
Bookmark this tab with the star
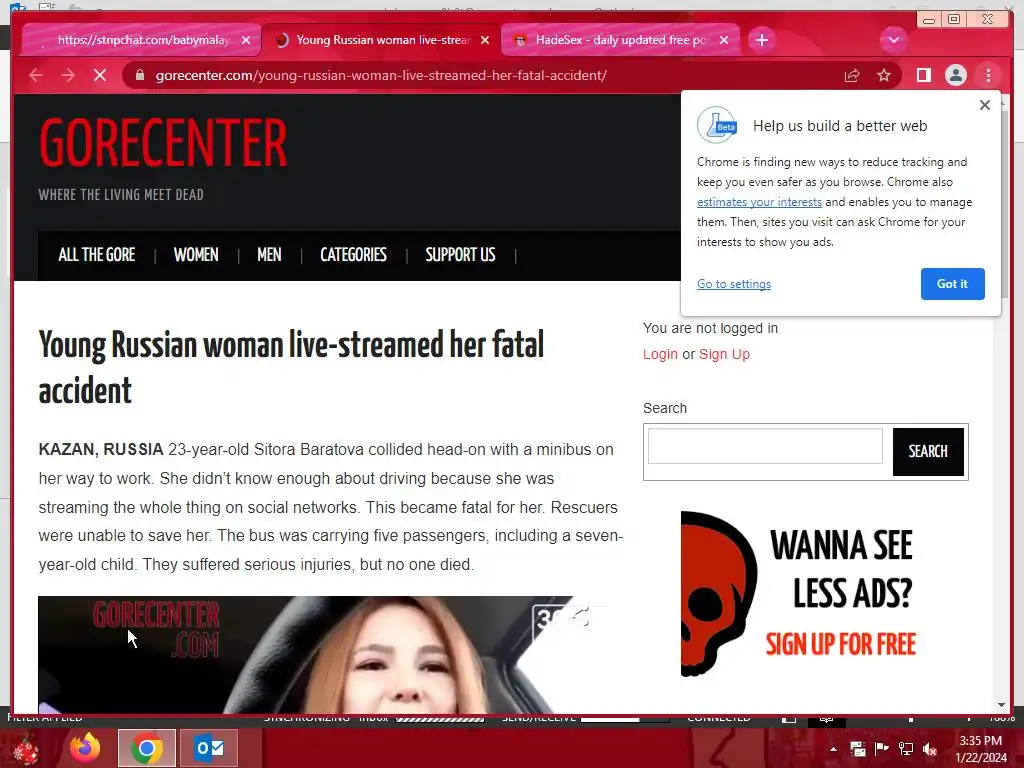pos(884,76)
